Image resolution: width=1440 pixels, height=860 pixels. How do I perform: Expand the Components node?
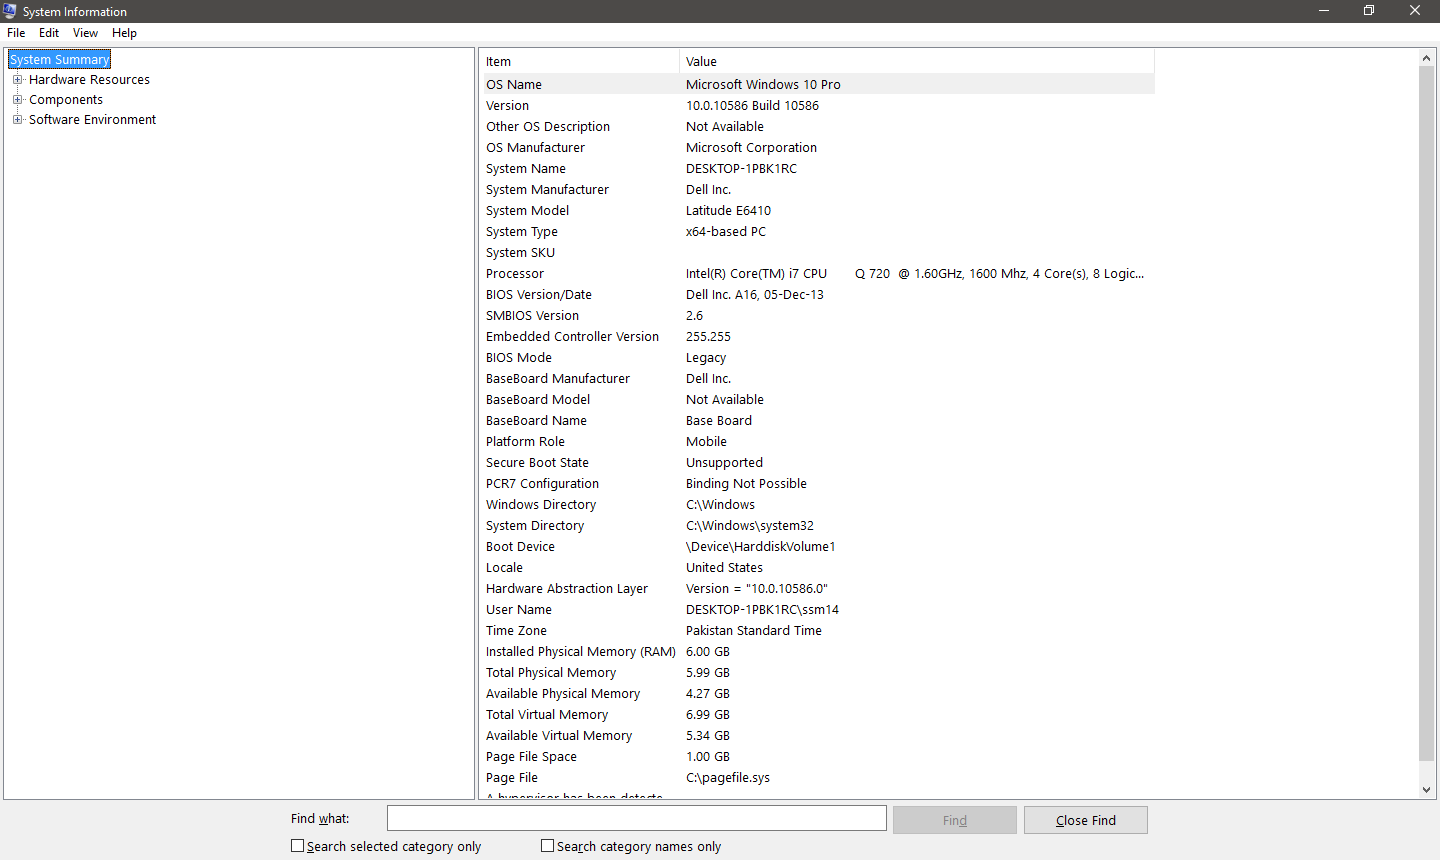pyautogui.click(x=17, y=100)
